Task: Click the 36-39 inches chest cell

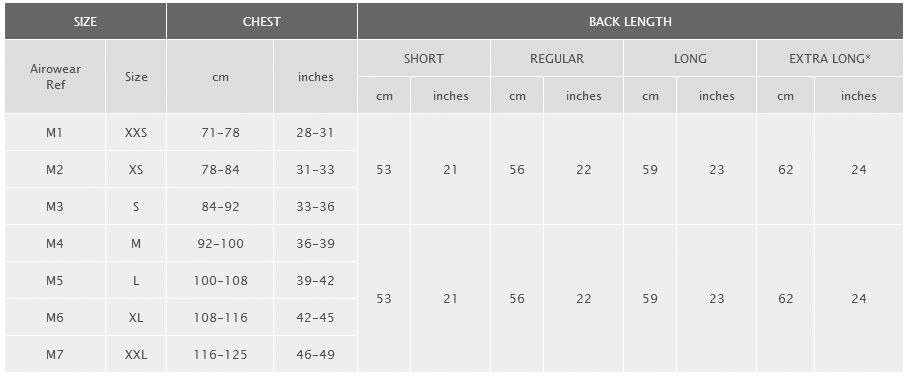Action: tap(315, 244)
